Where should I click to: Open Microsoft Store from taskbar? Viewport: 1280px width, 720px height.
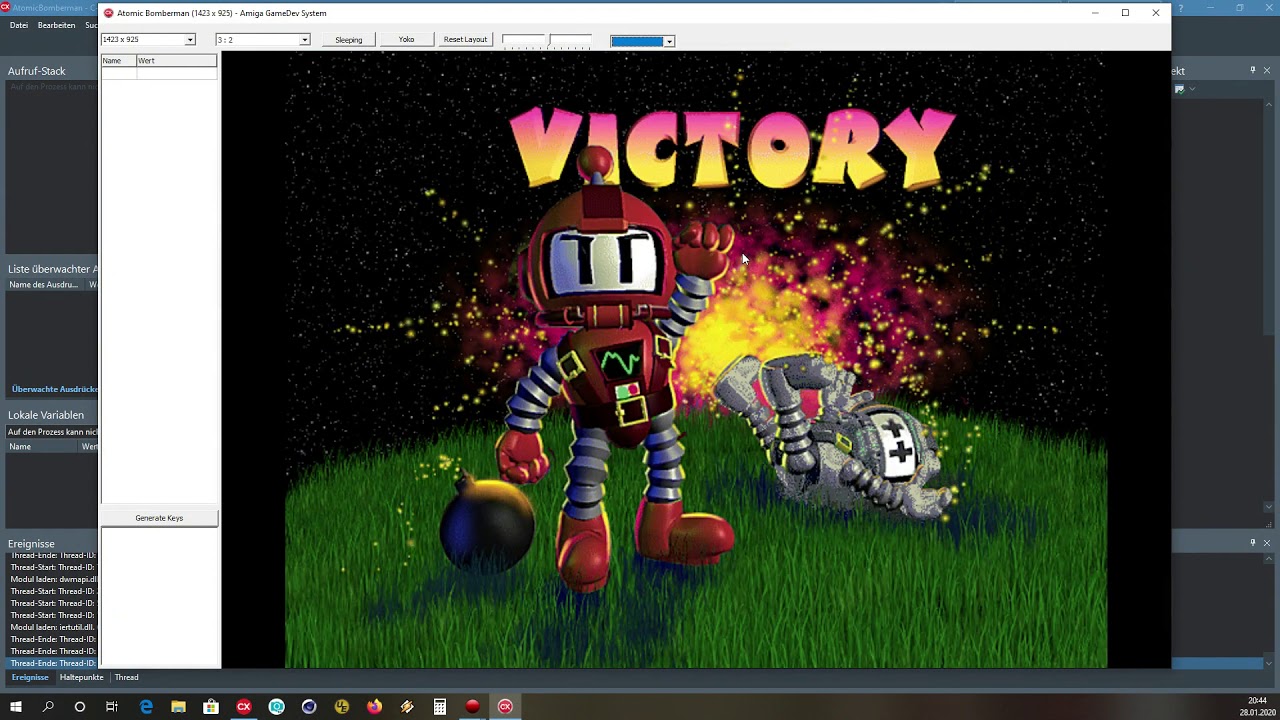(211, 707)
